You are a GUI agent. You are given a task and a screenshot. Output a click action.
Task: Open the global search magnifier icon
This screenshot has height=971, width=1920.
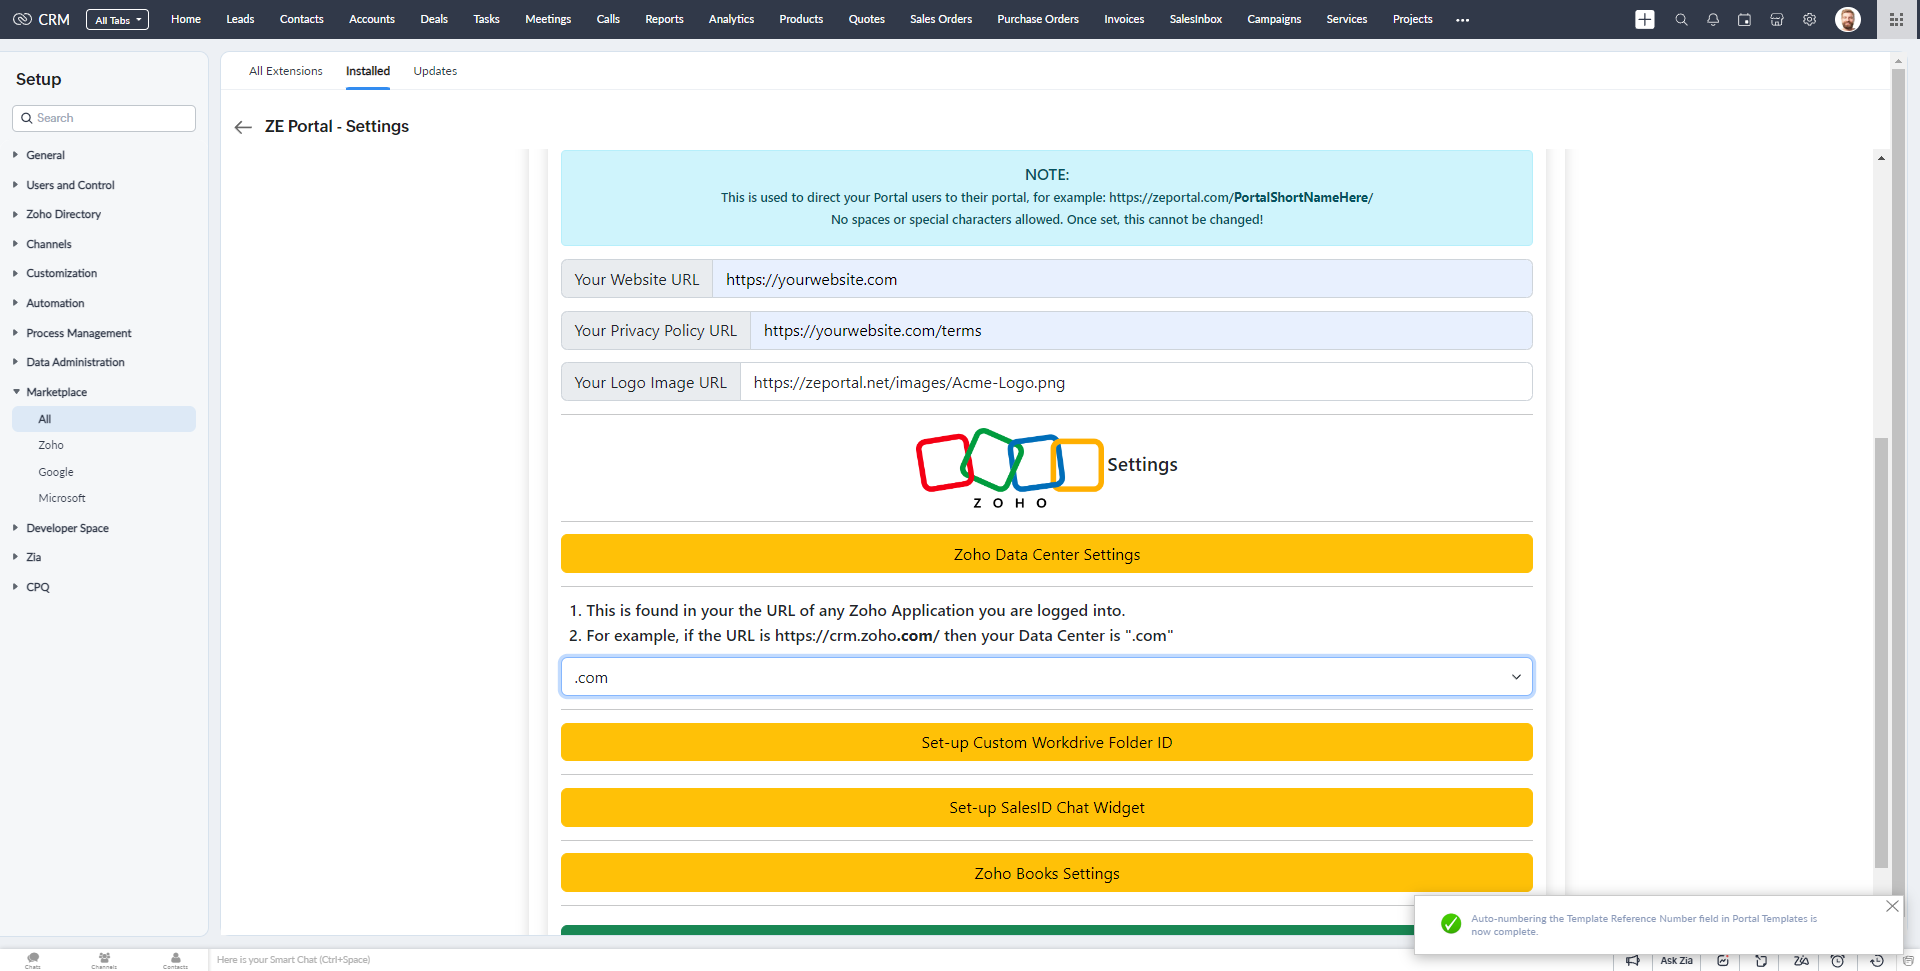click(1681, 19)
